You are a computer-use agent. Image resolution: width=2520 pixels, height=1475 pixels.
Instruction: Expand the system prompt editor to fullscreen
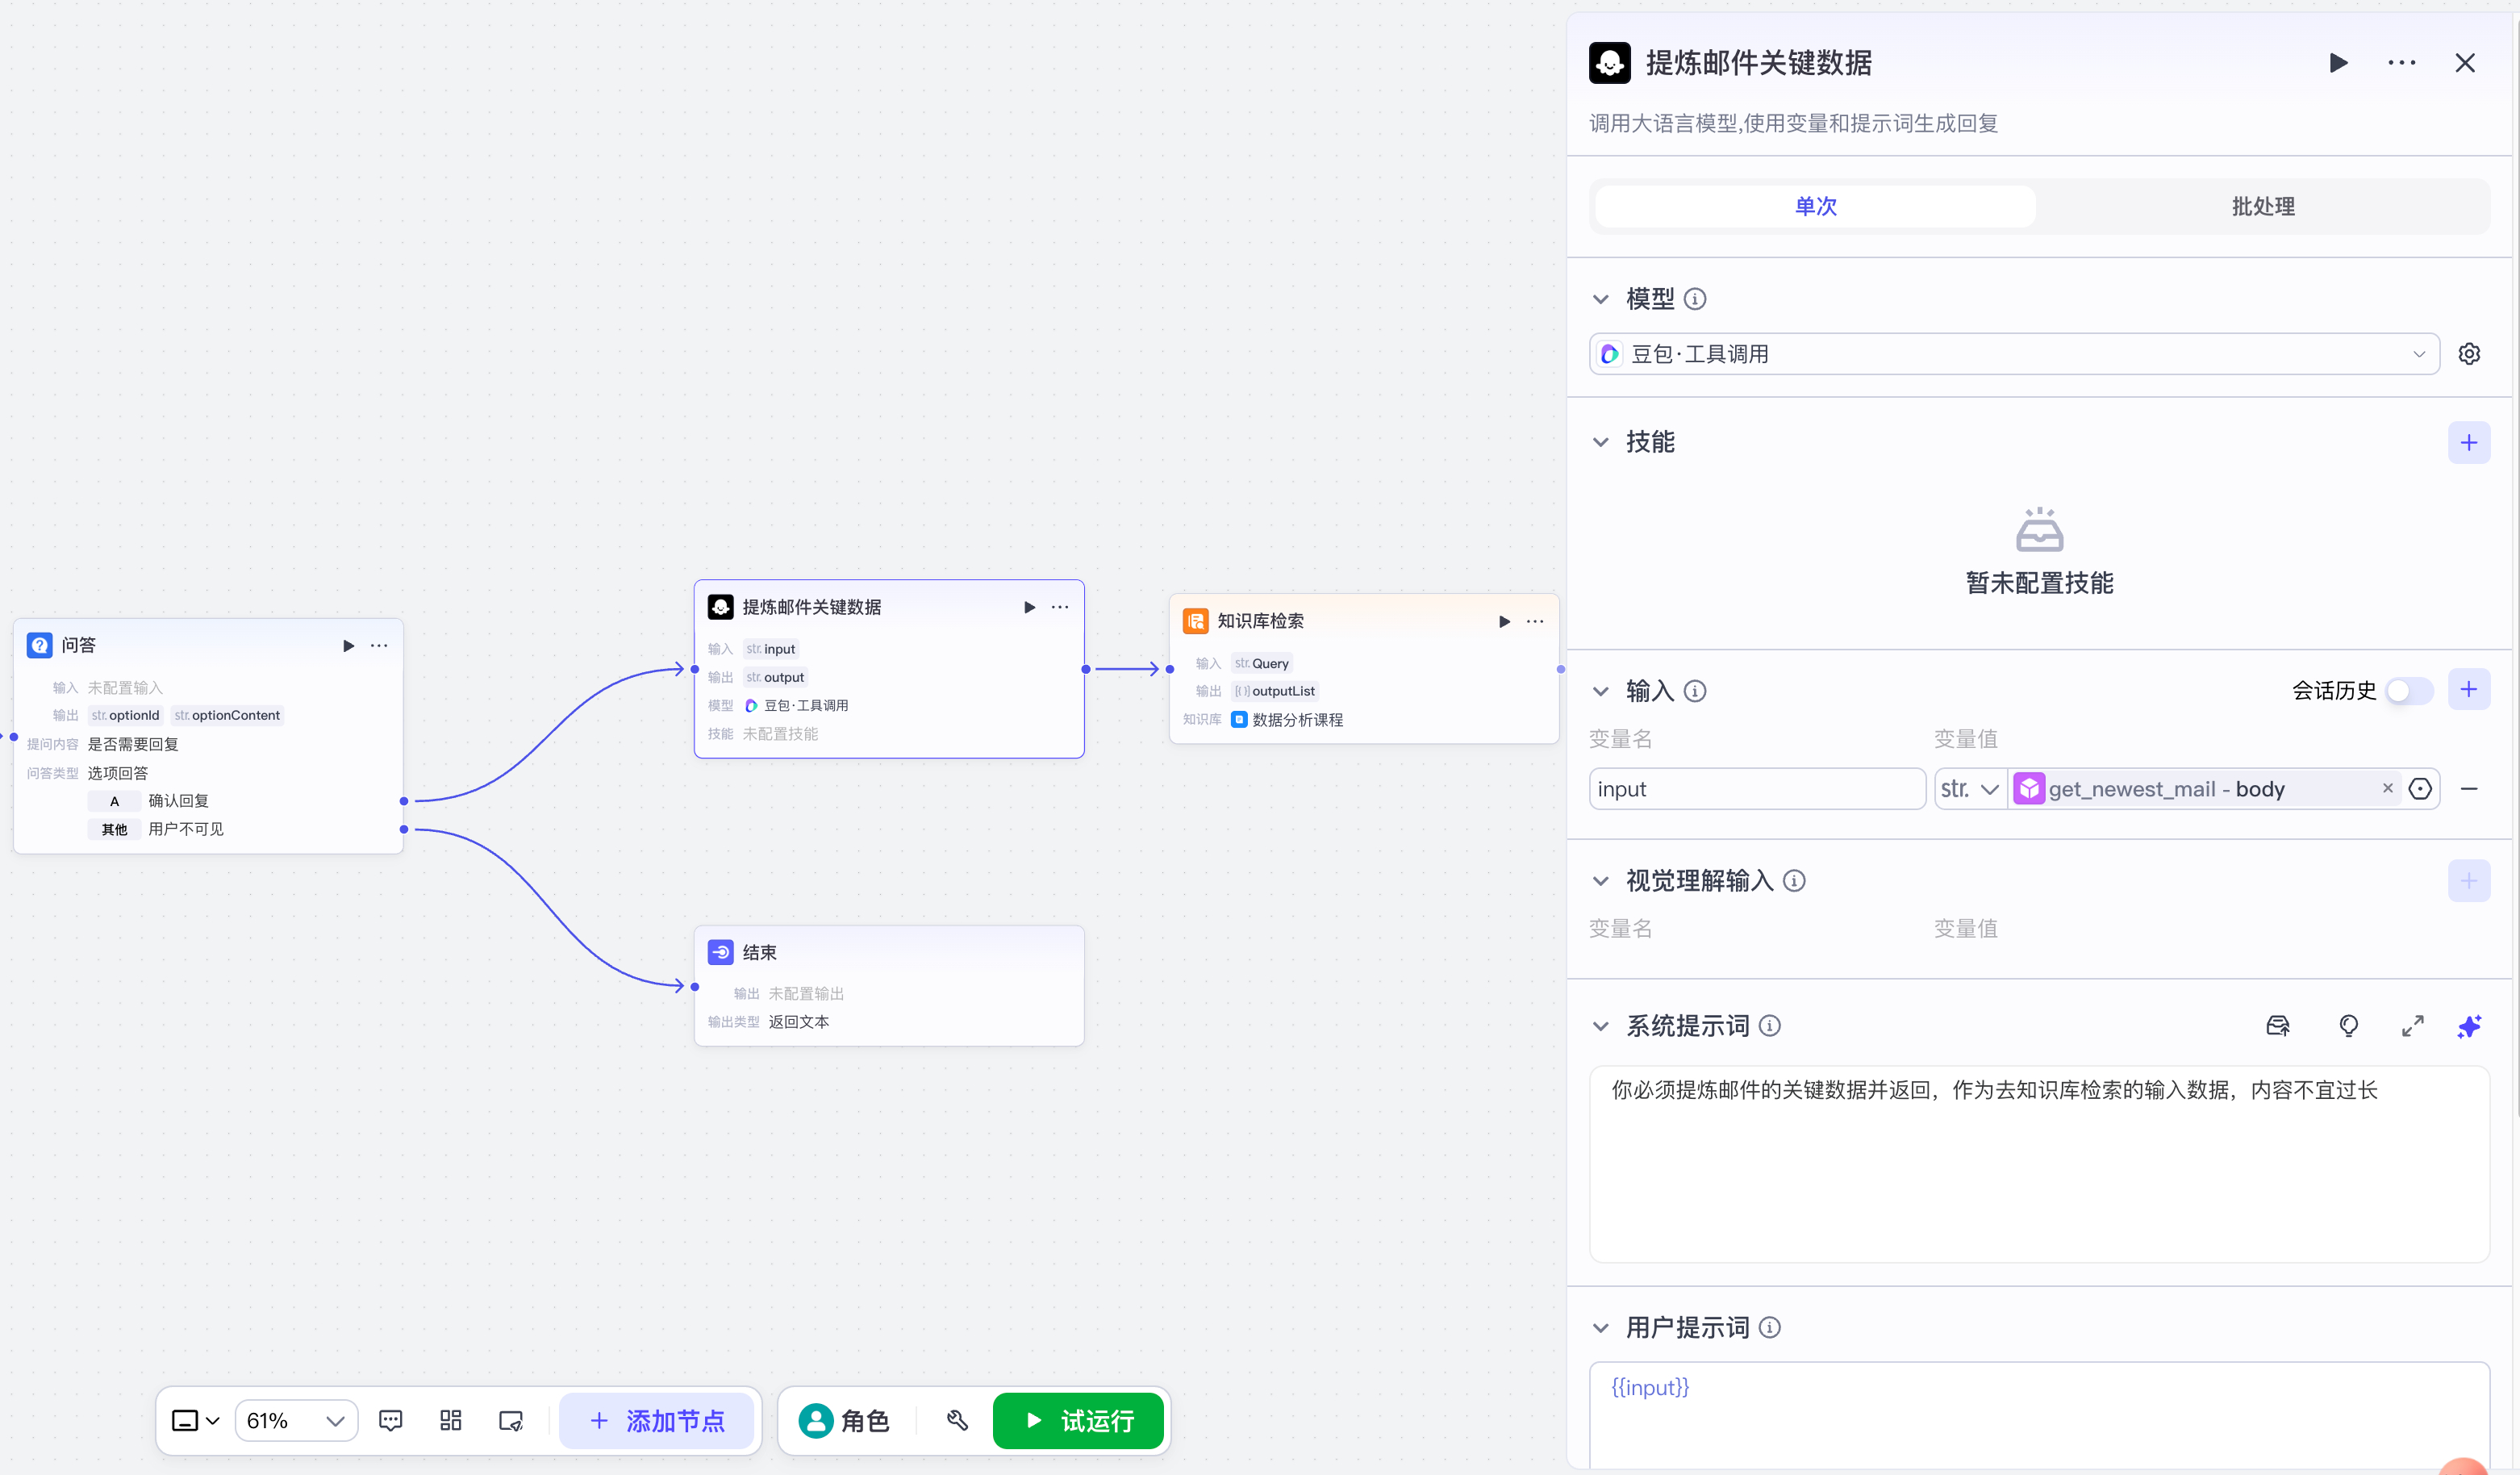(x=2412, y=1026)
